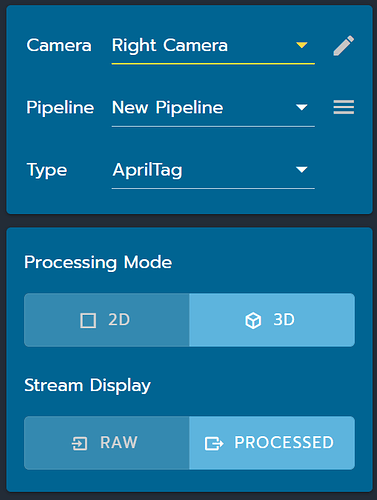The height and width of the screenshot is (500, 377).
Task: Toggle the RAW stream display
Action: coord(107,443)
